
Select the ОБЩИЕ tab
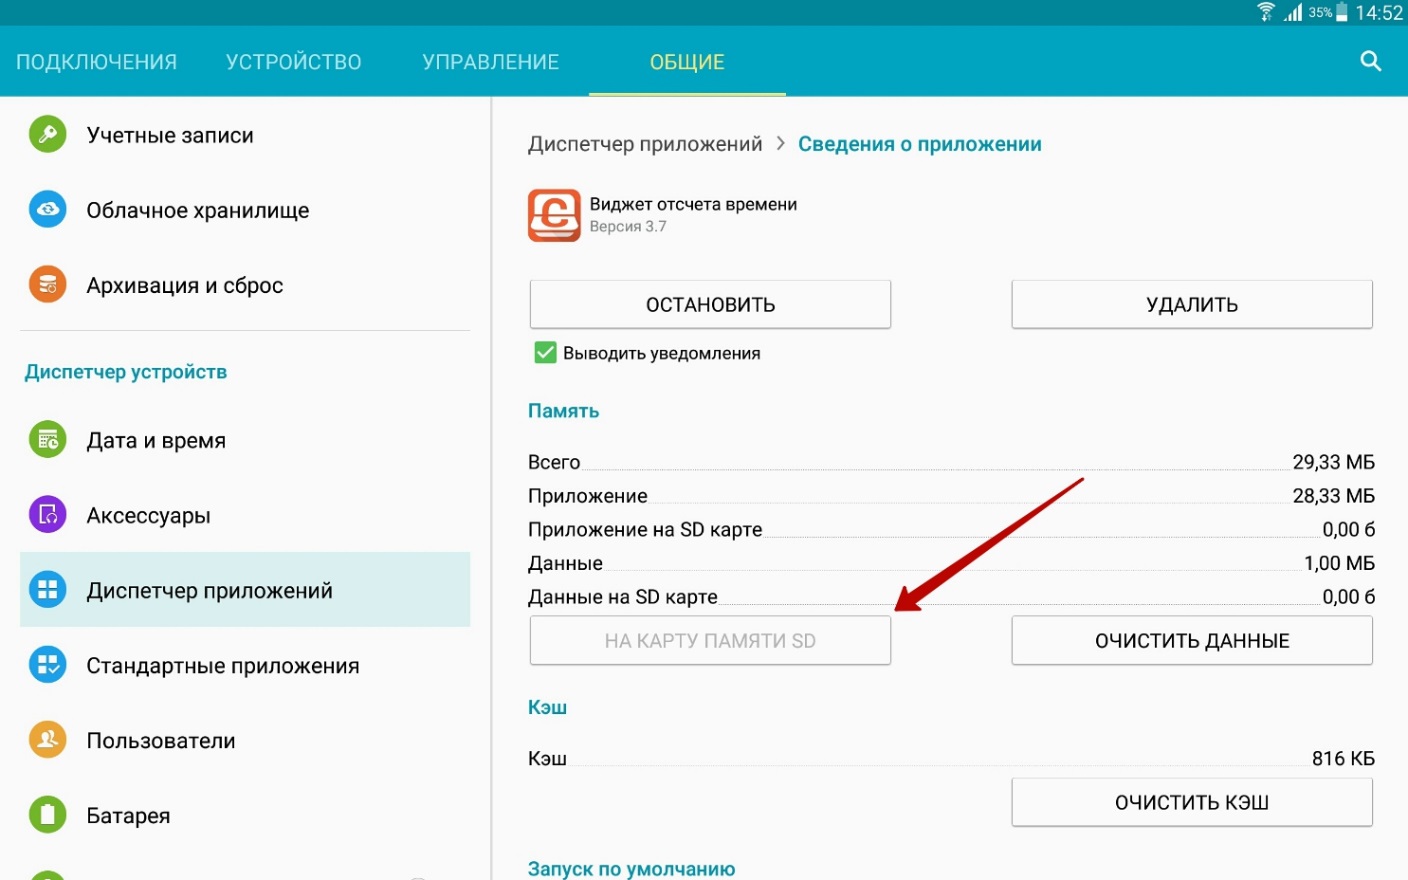pos(687,62)
